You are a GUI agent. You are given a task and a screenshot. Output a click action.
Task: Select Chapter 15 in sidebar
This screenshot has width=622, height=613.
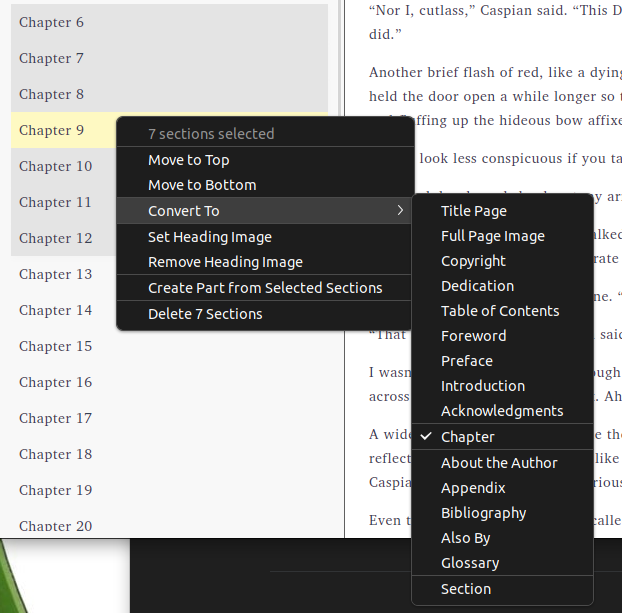point(169,346)
